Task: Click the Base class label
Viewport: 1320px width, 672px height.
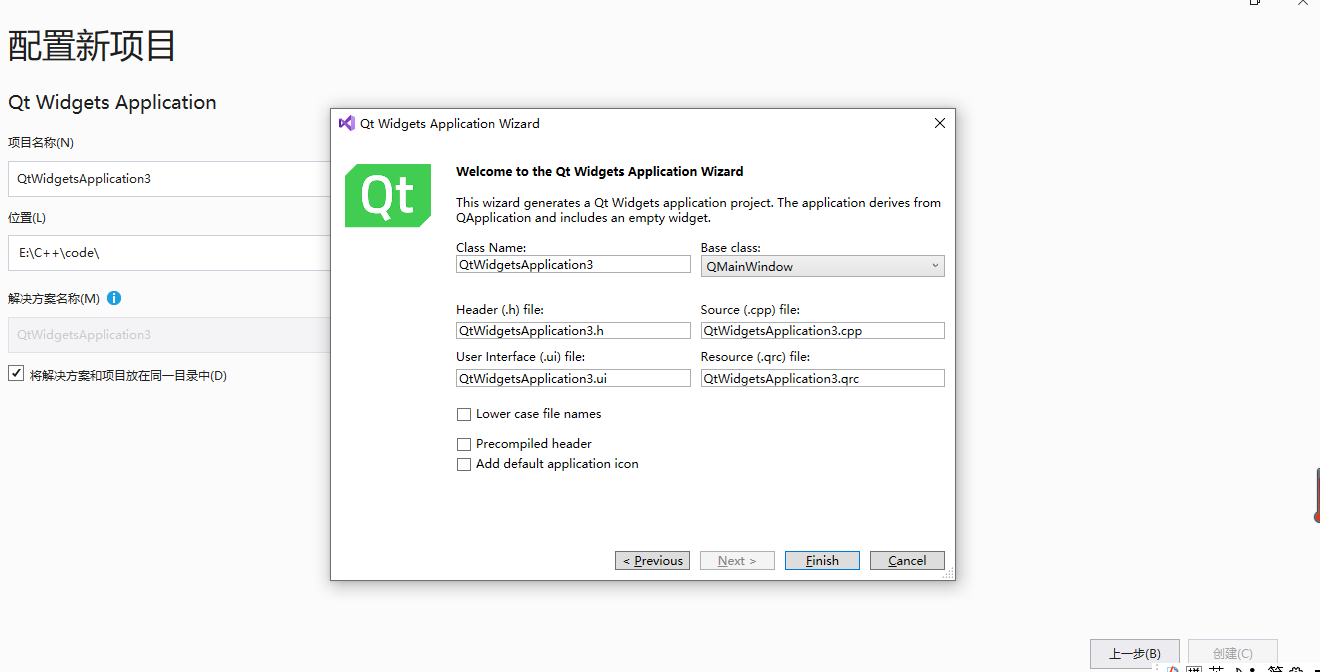Action: (x=731, y=247)
